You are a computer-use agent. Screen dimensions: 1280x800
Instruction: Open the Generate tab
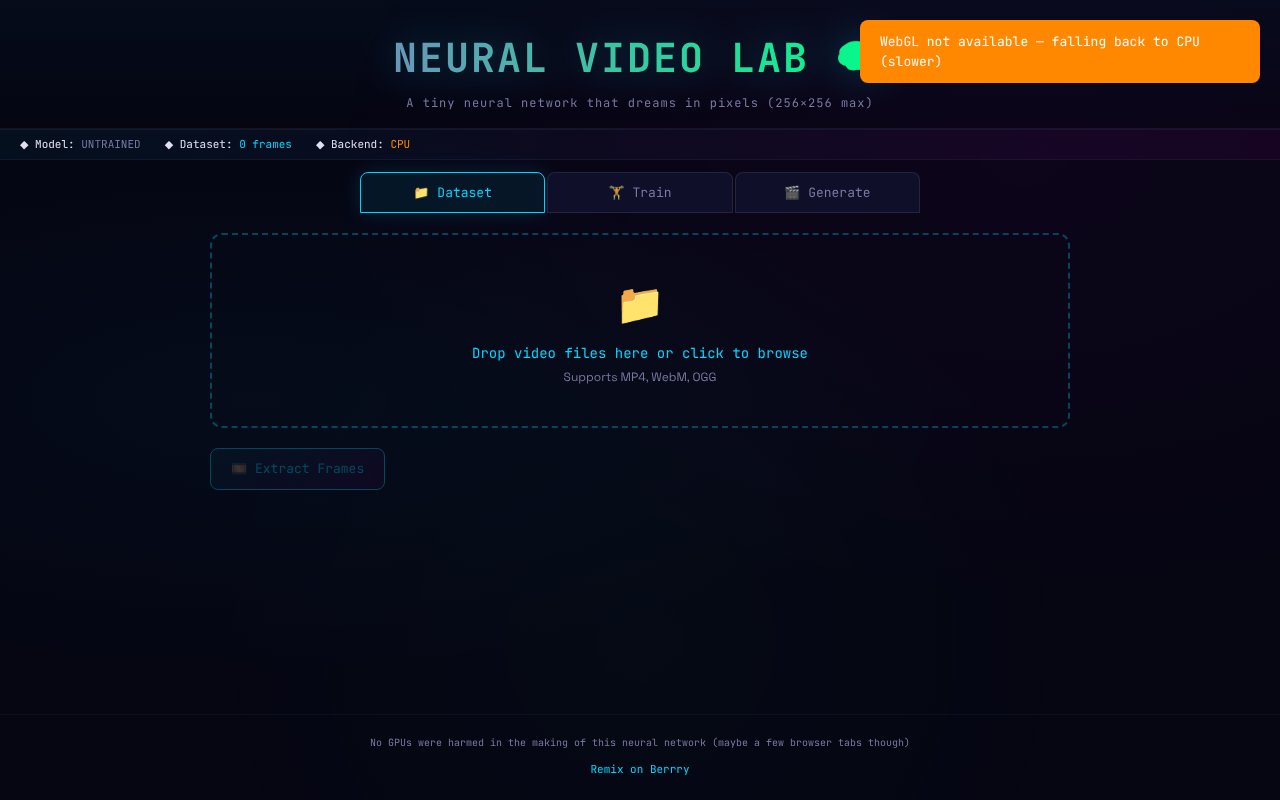tap(827, 192)
